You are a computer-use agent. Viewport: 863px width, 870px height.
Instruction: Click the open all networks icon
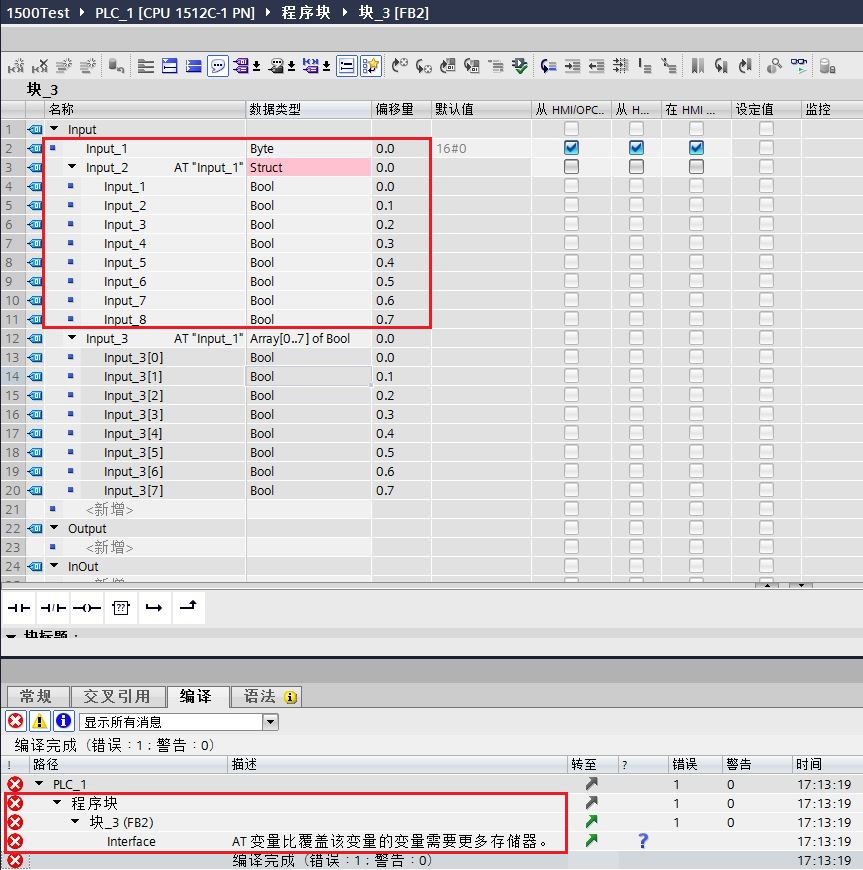pos(169,66)
